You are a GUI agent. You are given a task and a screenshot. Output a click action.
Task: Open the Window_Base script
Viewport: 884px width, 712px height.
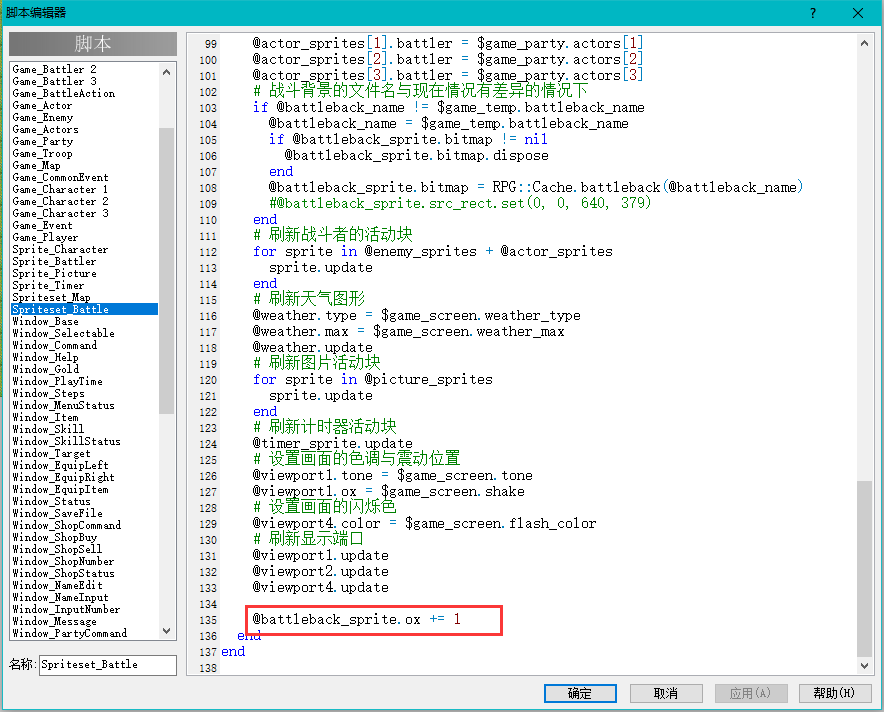(x=45, y=321)
